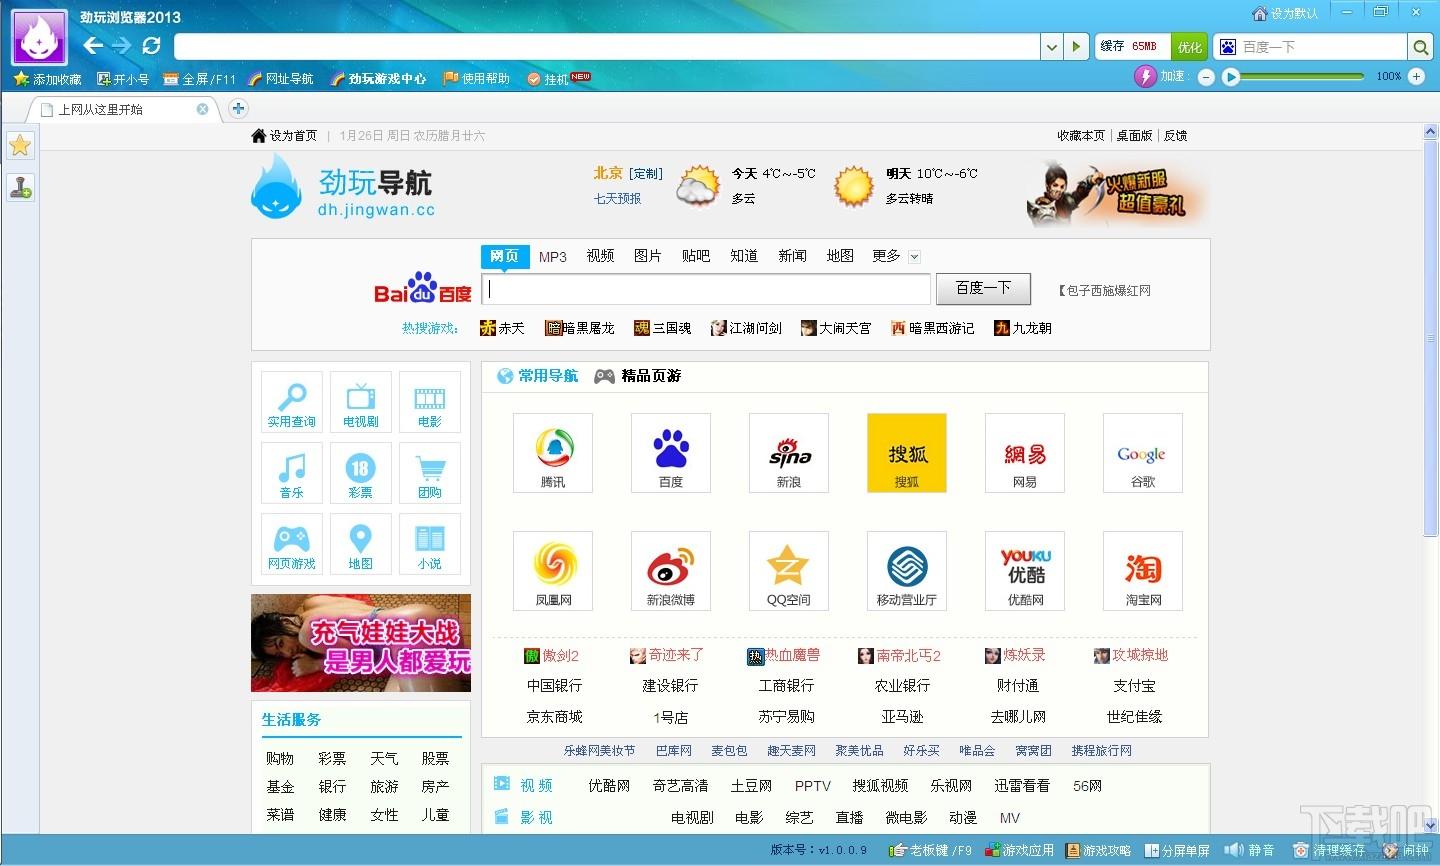Screen dimensions: 1440x866
Task: Click 设为首页 link
Action: pos(284,135)
